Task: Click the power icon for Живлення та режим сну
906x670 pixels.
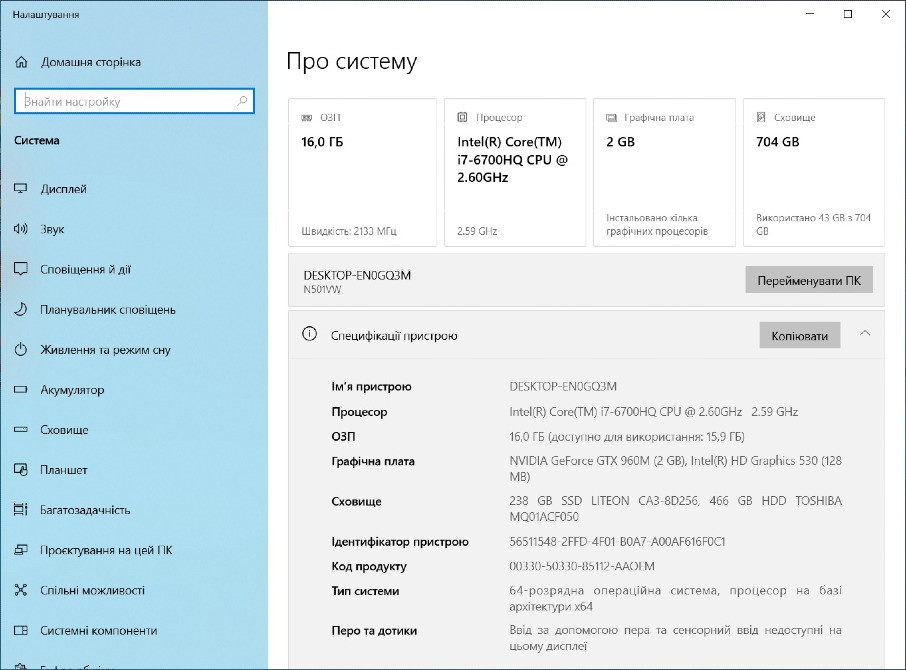Action: coord(21,349)
